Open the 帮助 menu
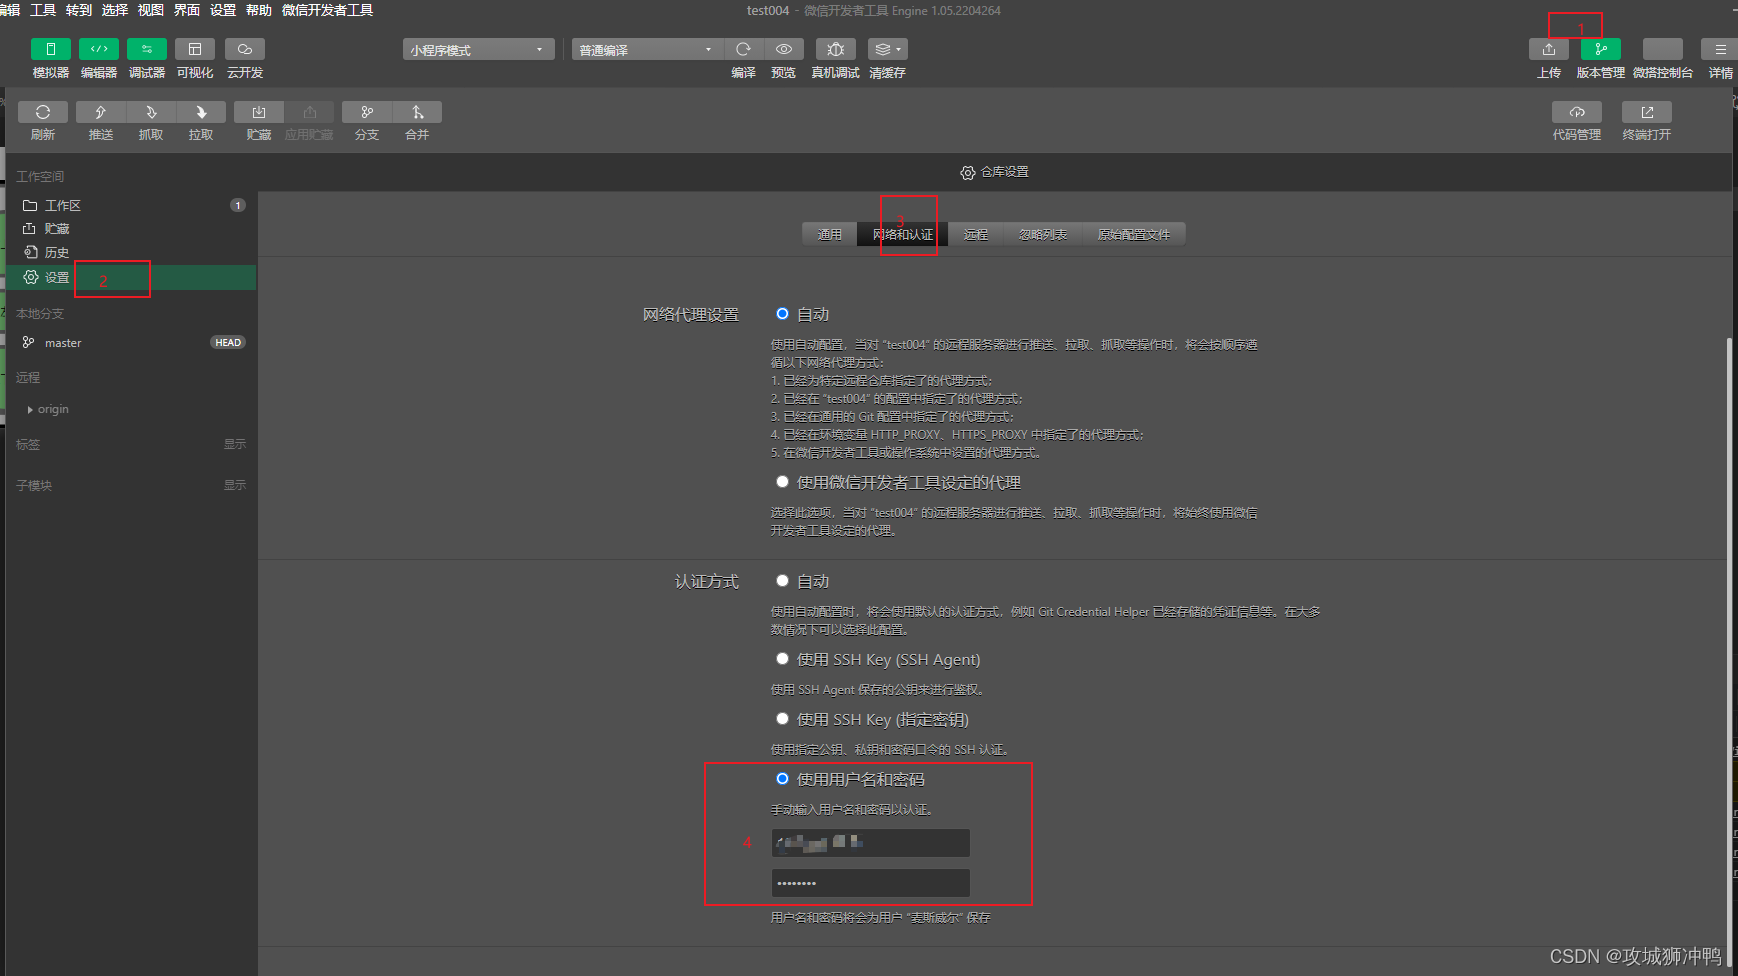Viewport: 1738px width, 976px height. coord(259,10)
